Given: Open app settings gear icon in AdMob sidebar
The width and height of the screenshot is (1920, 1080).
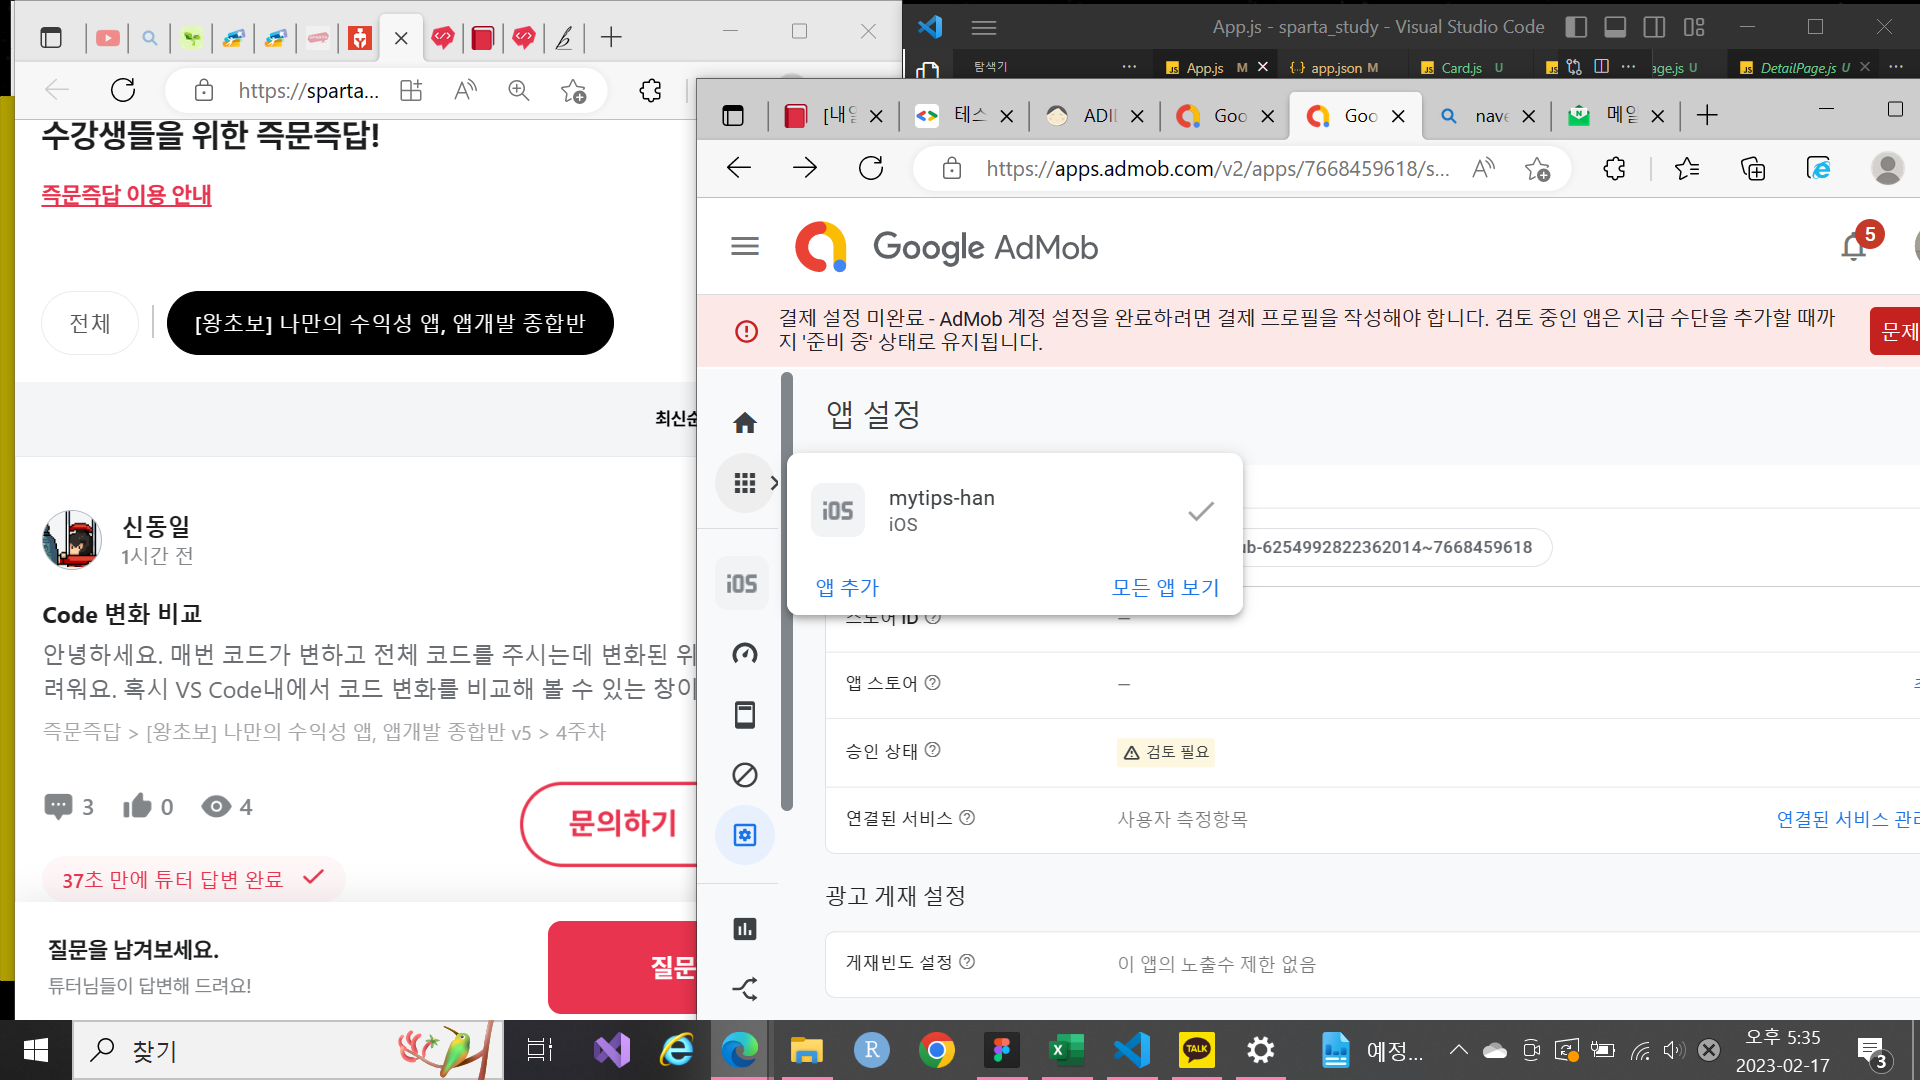Looking at the screenshot, I should coord(744,835).
